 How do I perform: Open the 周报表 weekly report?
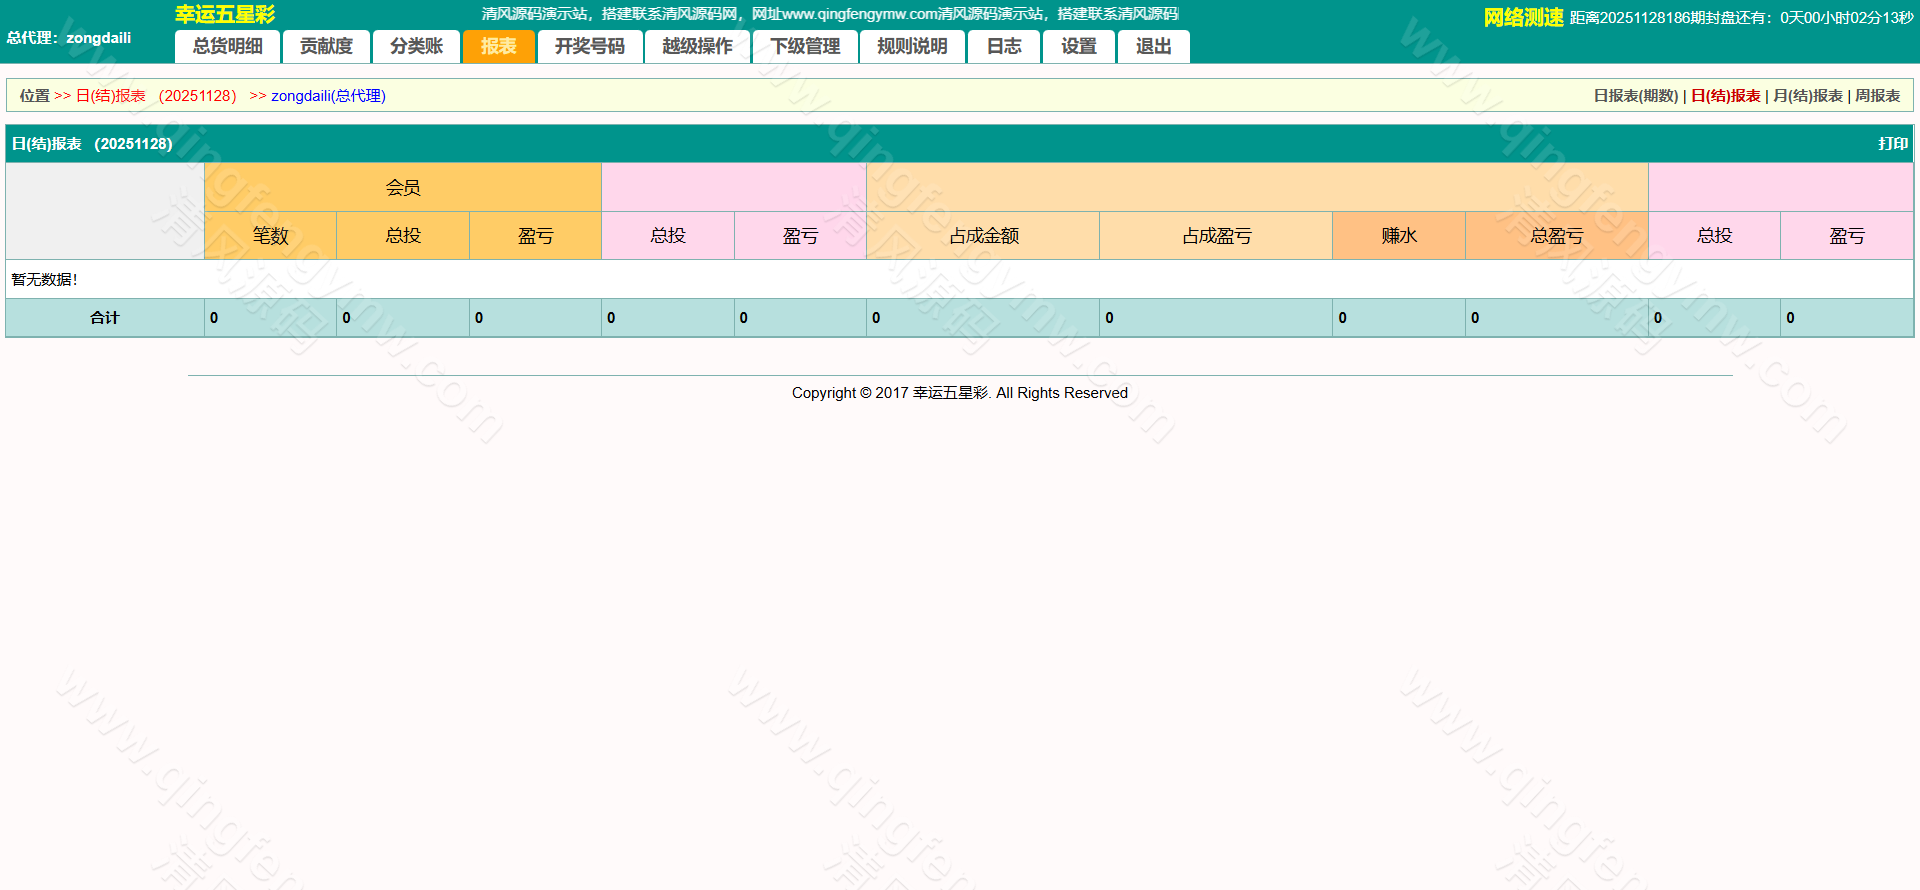coord(1877,96)
